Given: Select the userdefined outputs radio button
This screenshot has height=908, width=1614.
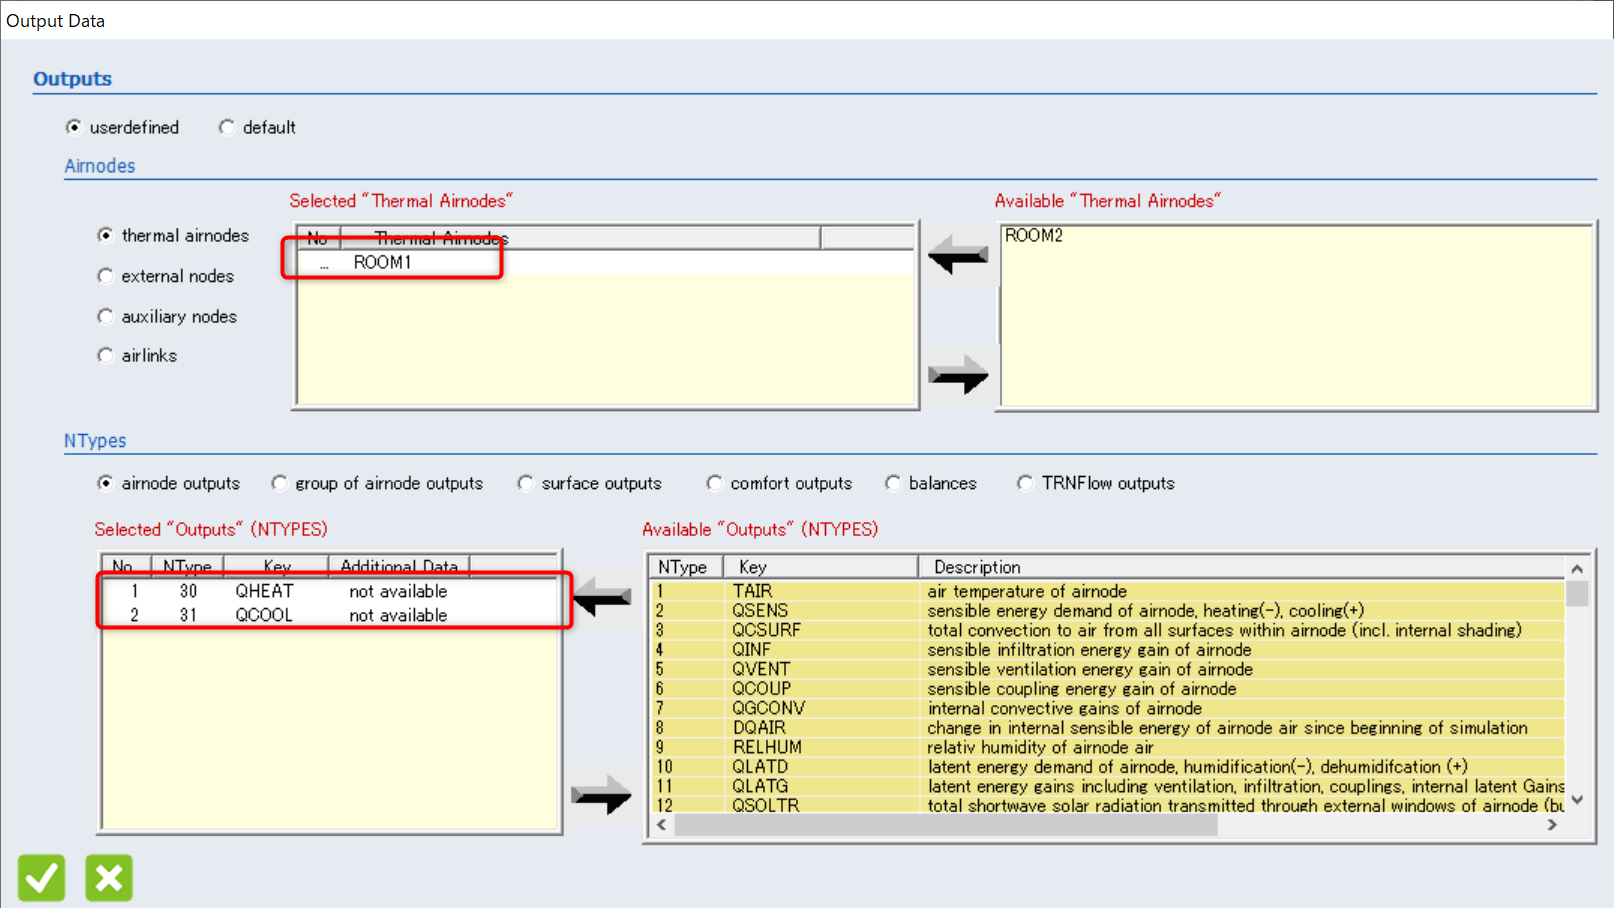Looking at the screenshot, I should [x=74, y=127].
